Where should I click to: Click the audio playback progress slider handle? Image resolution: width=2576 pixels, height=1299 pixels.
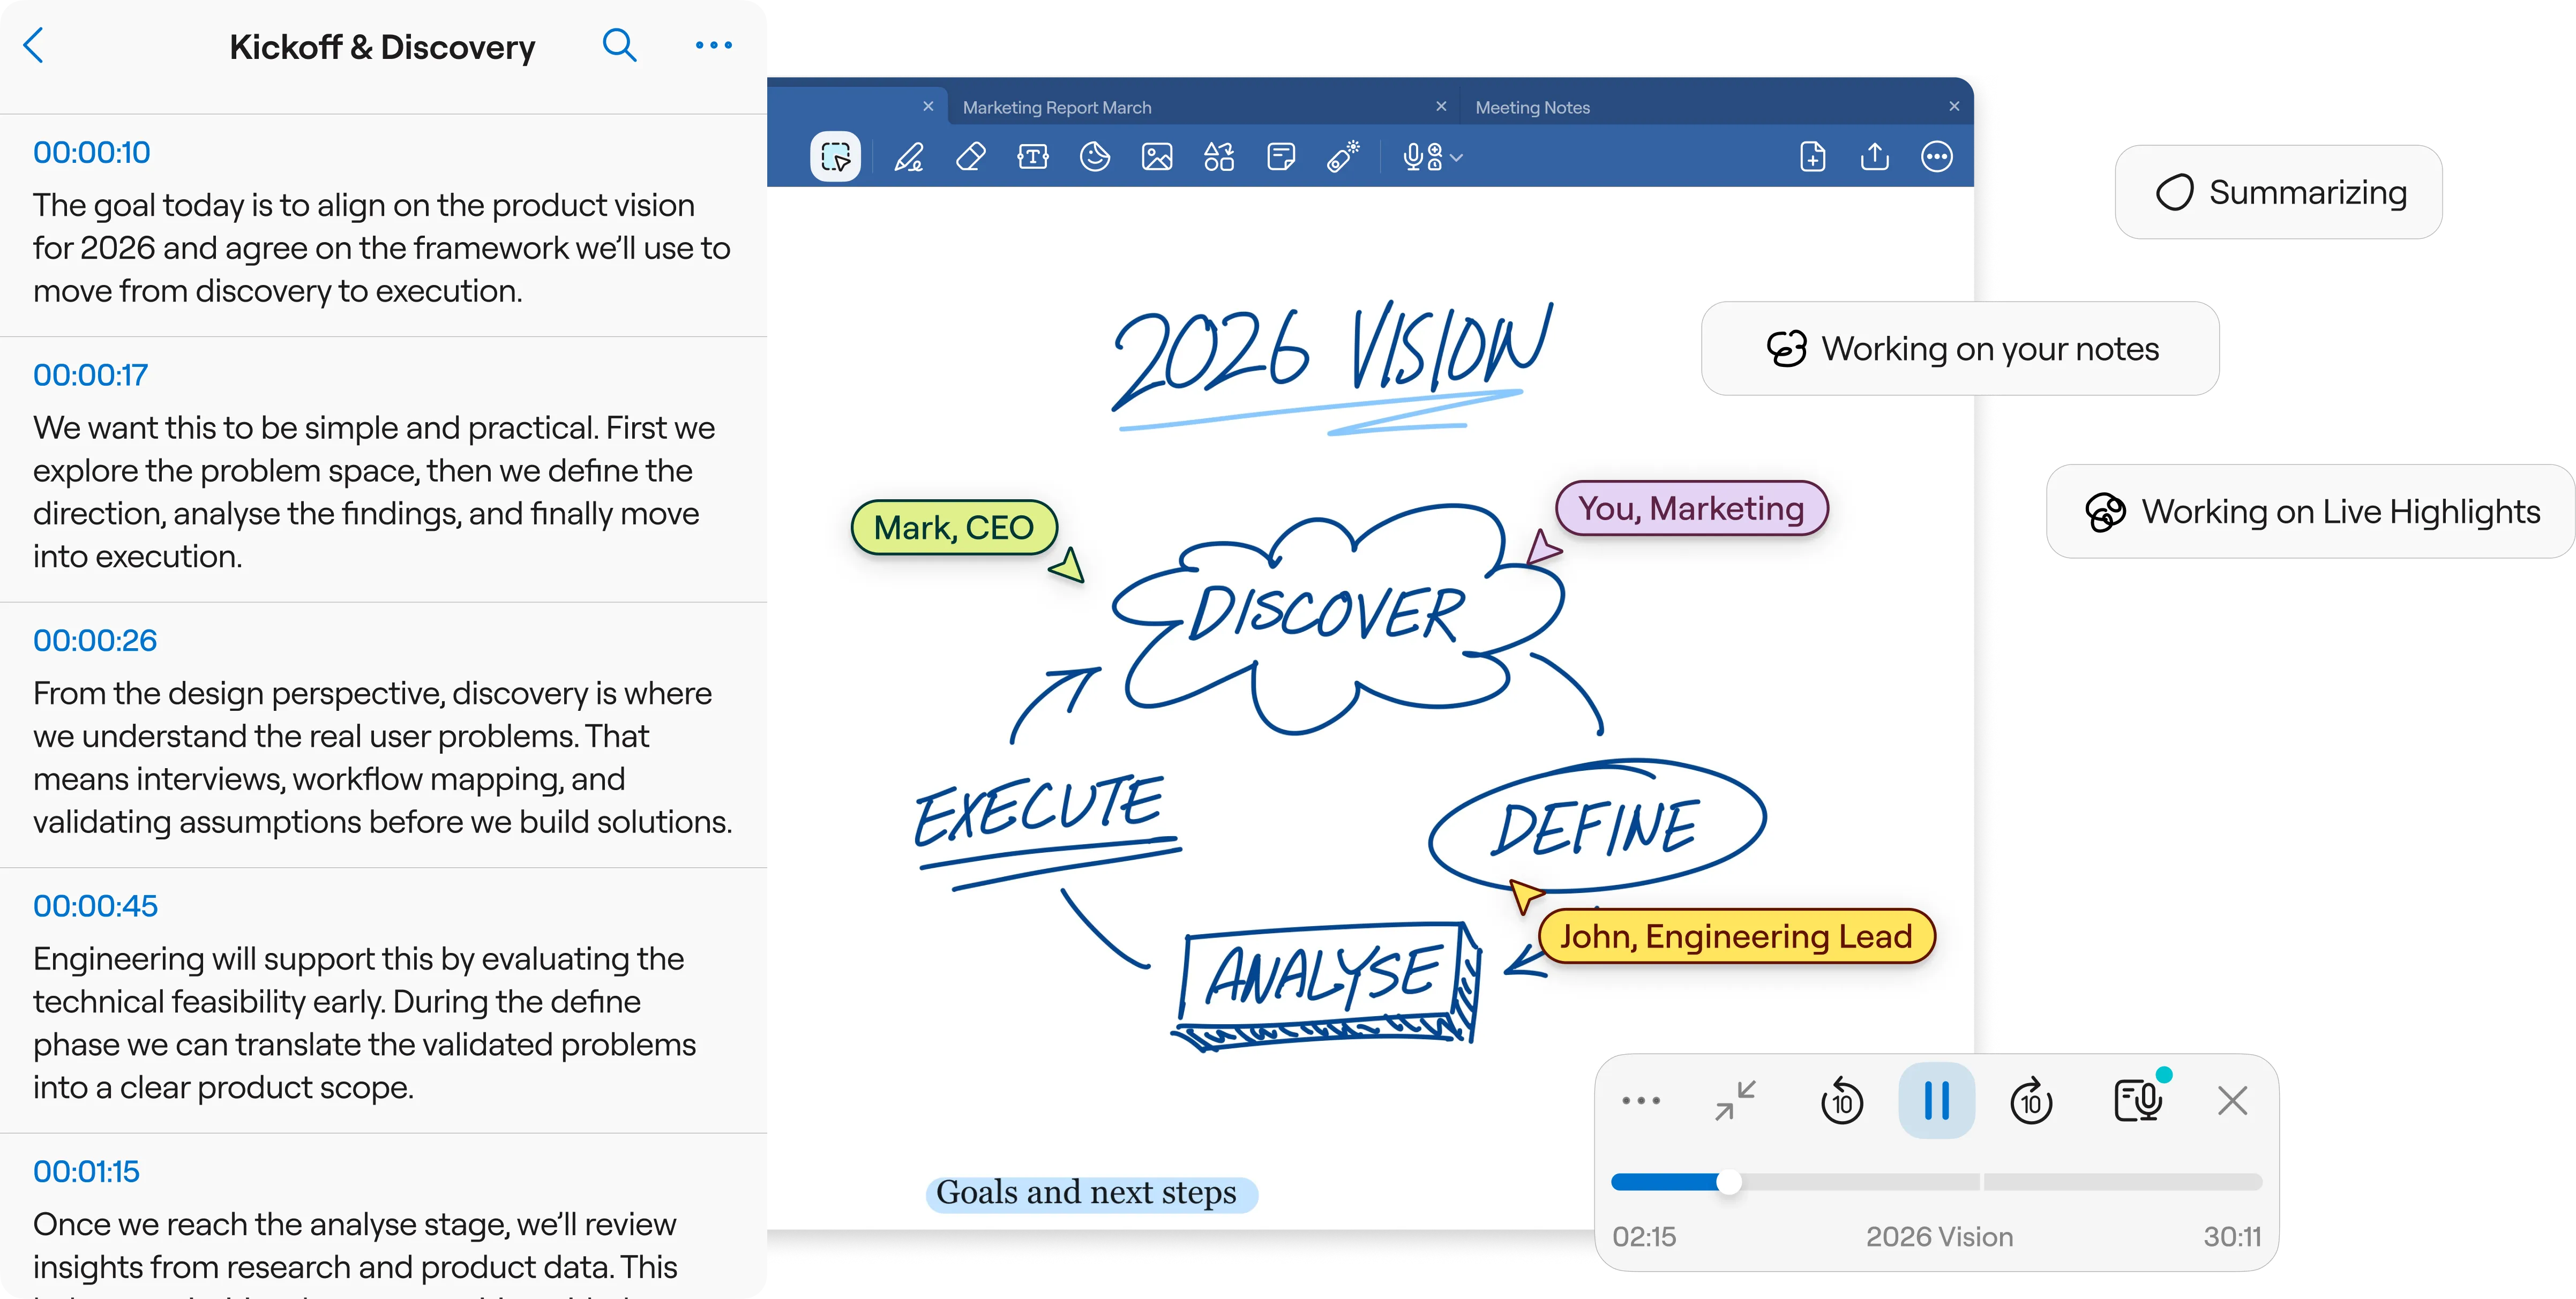(1729, 1182)
